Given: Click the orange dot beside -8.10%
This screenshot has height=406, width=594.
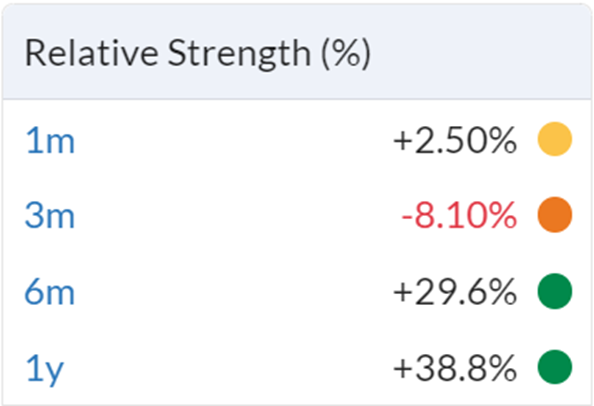Looking at the screenshot, I should [x=555, y=214].
